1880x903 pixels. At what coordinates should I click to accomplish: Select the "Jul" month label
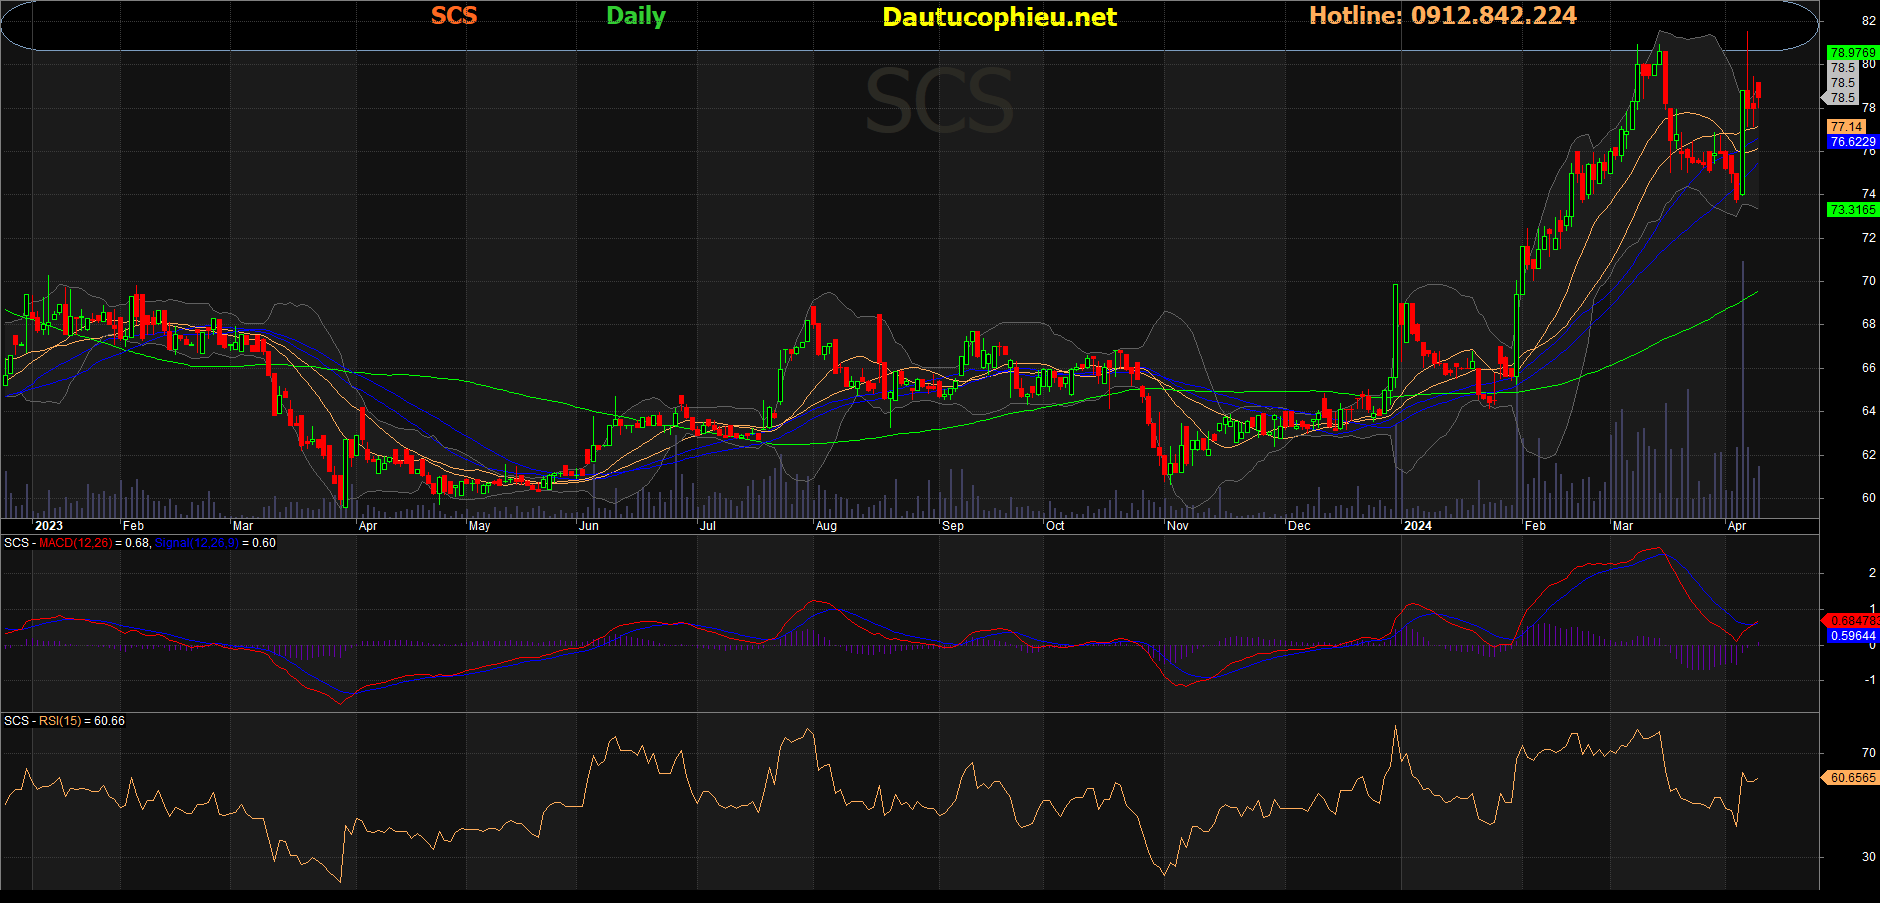click(x=708, y=526)
